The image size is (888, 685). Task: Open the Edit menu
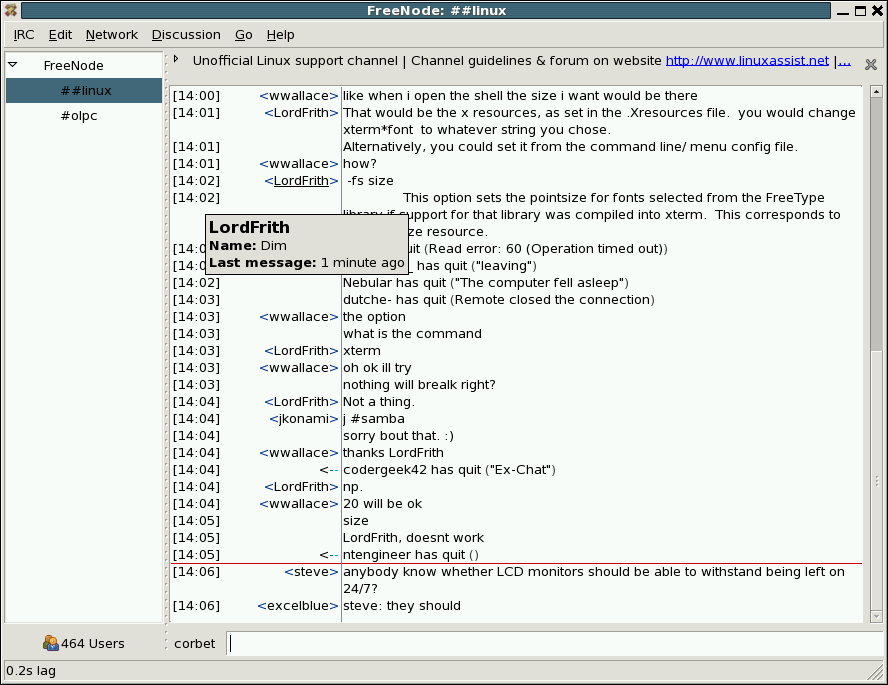coord(60,35)
